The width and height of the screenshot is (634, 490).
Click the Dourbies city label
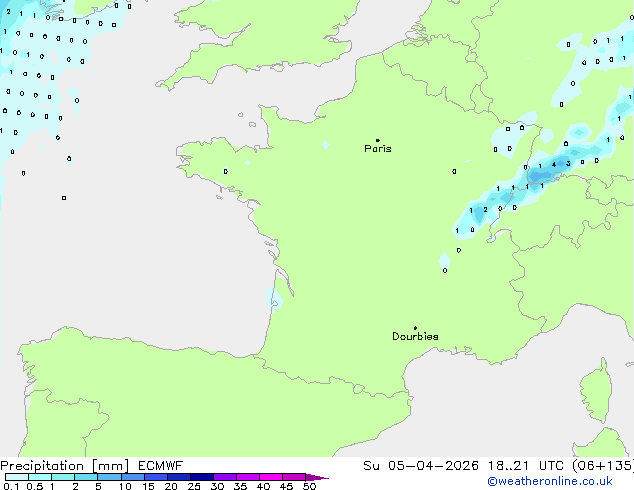click(x=415, y=336)
